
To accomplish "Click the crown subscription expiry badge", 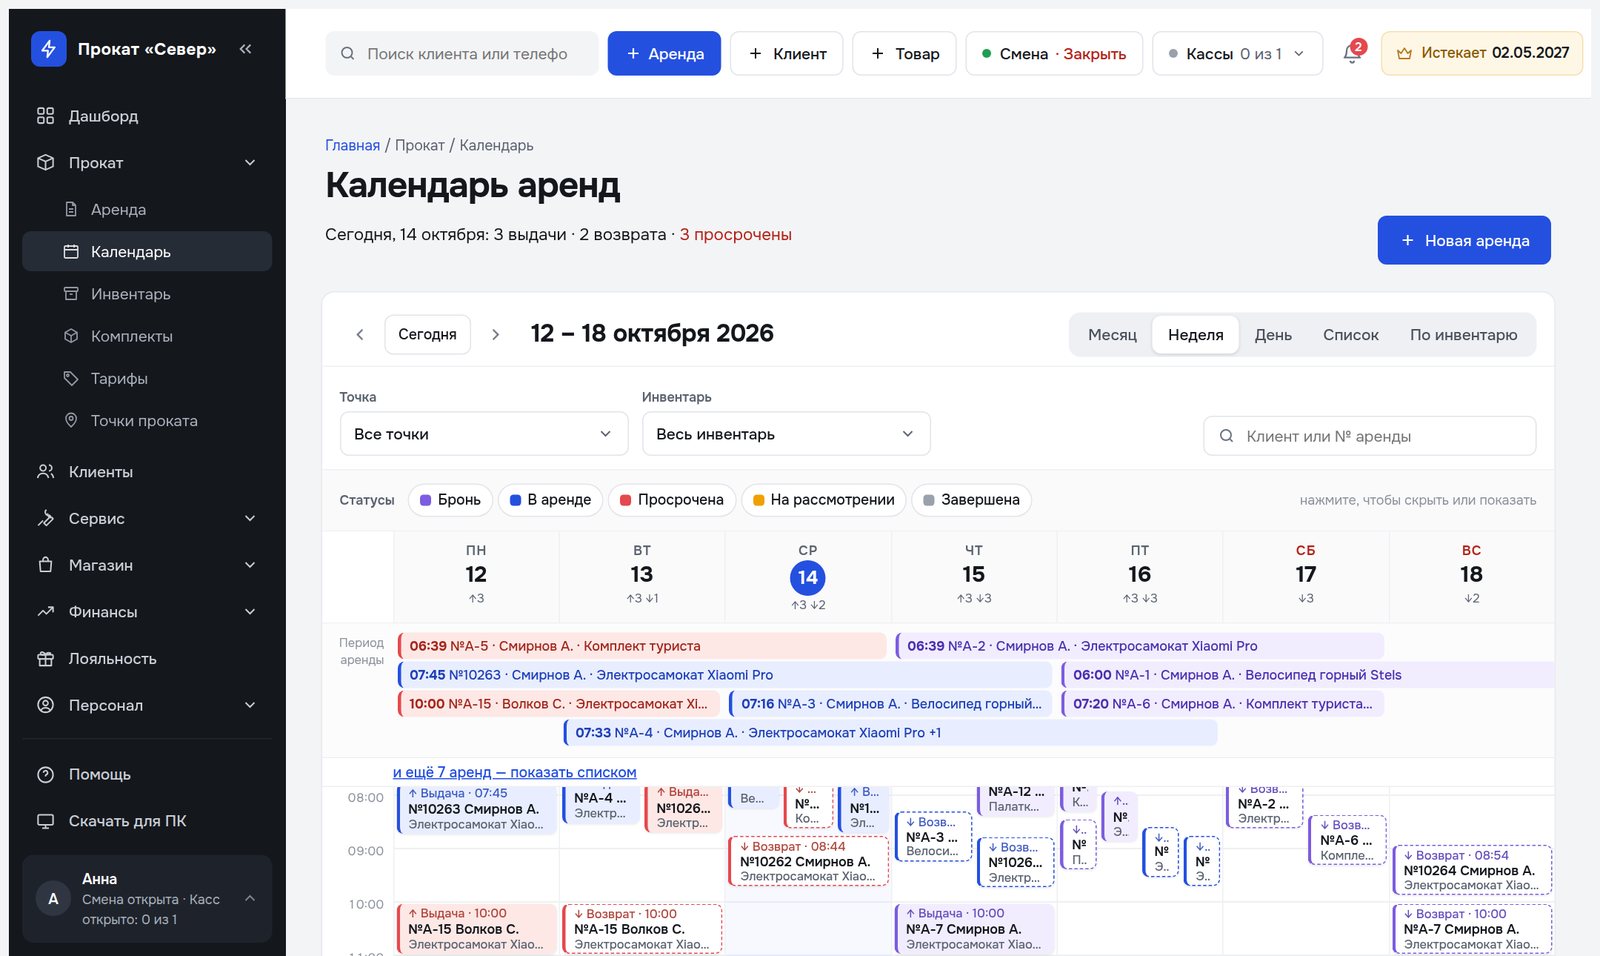I will 1482,53.
